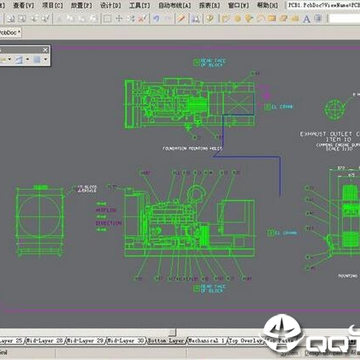This screenshot has width=360, height=360.
Task: Close the floating utility toolbar
Action: (46, 50)
